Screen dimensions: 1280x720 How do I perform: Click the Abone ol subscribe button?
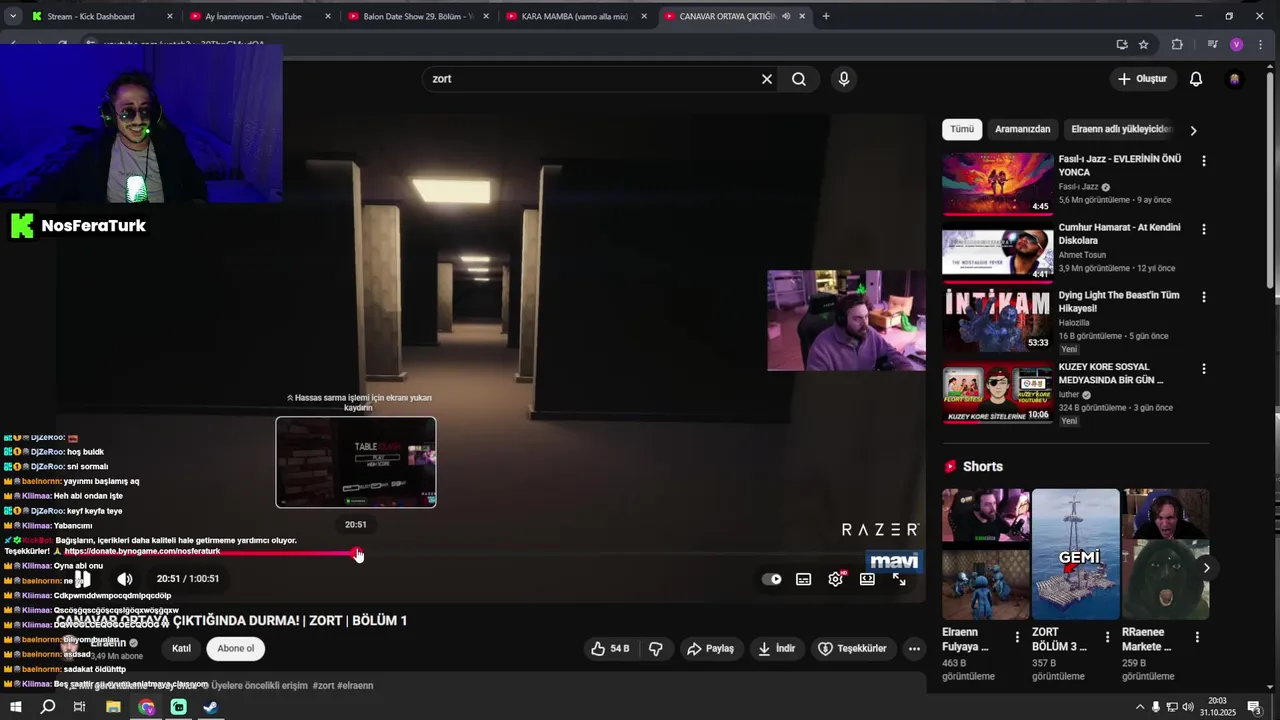coord(236,648)
